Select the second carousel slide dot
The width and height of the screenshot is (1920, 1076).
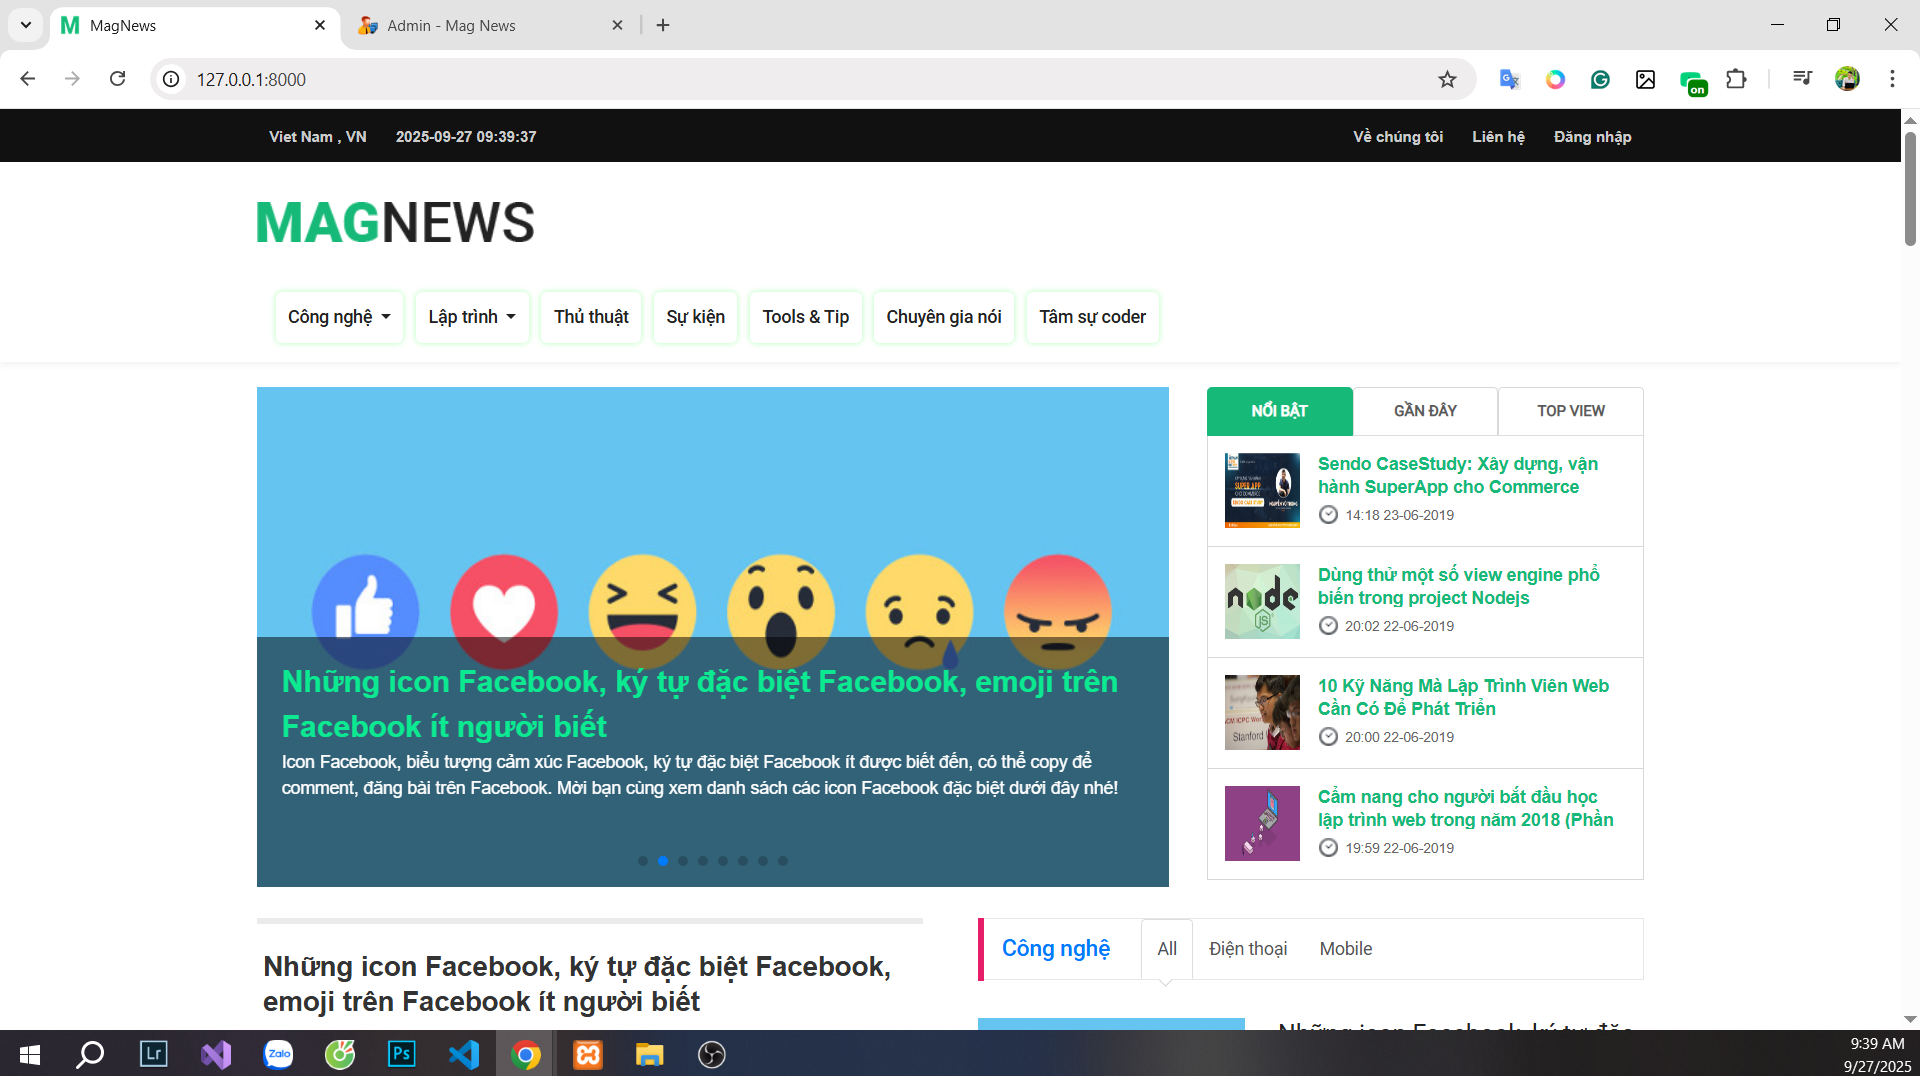pos(663,861)
